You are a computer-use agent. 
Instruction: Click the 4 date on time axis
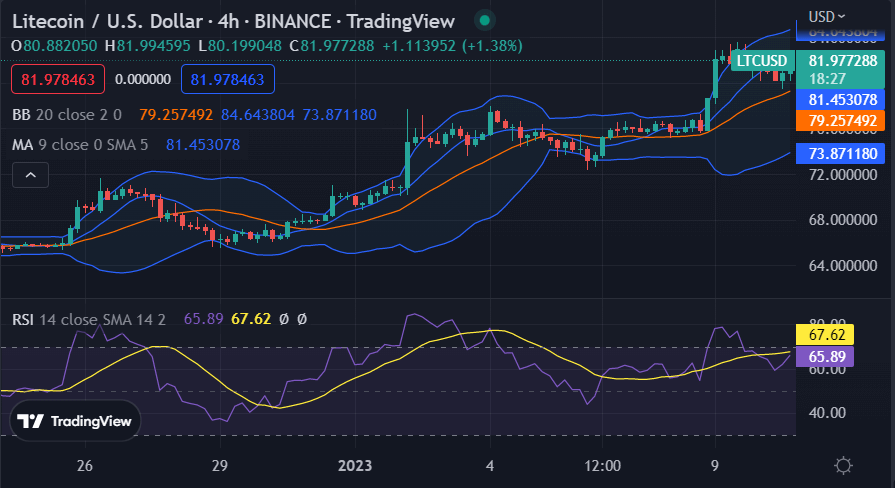pos(490,466)
